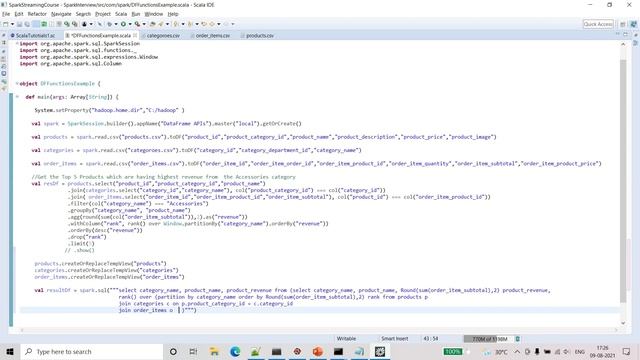Click the Save All toolbar icon
The image size is (640, 360).
(27, 24)
